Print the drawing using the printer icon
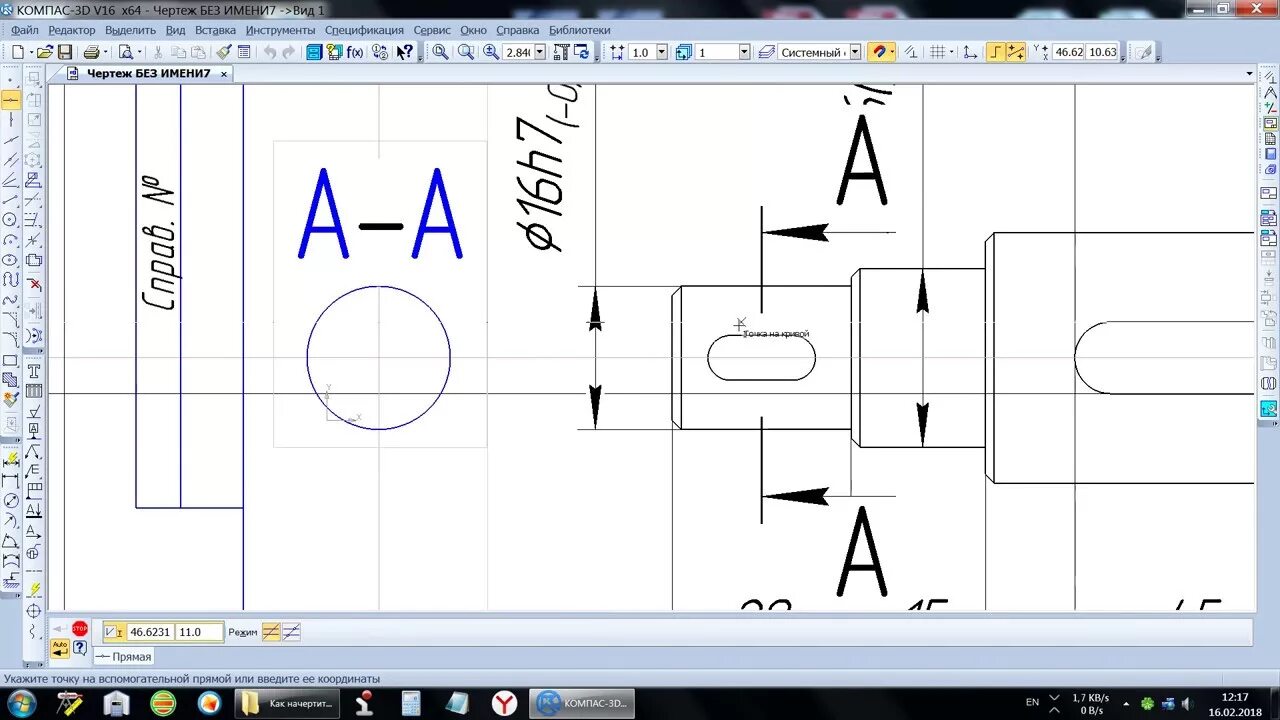 tap(92, 52)
